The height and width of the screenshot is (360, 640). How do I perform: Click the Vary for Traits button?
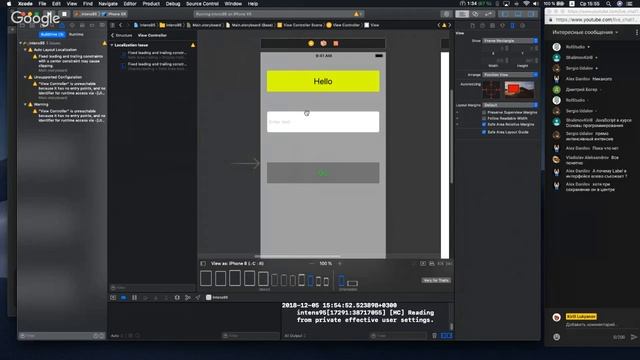pos(436,280)
